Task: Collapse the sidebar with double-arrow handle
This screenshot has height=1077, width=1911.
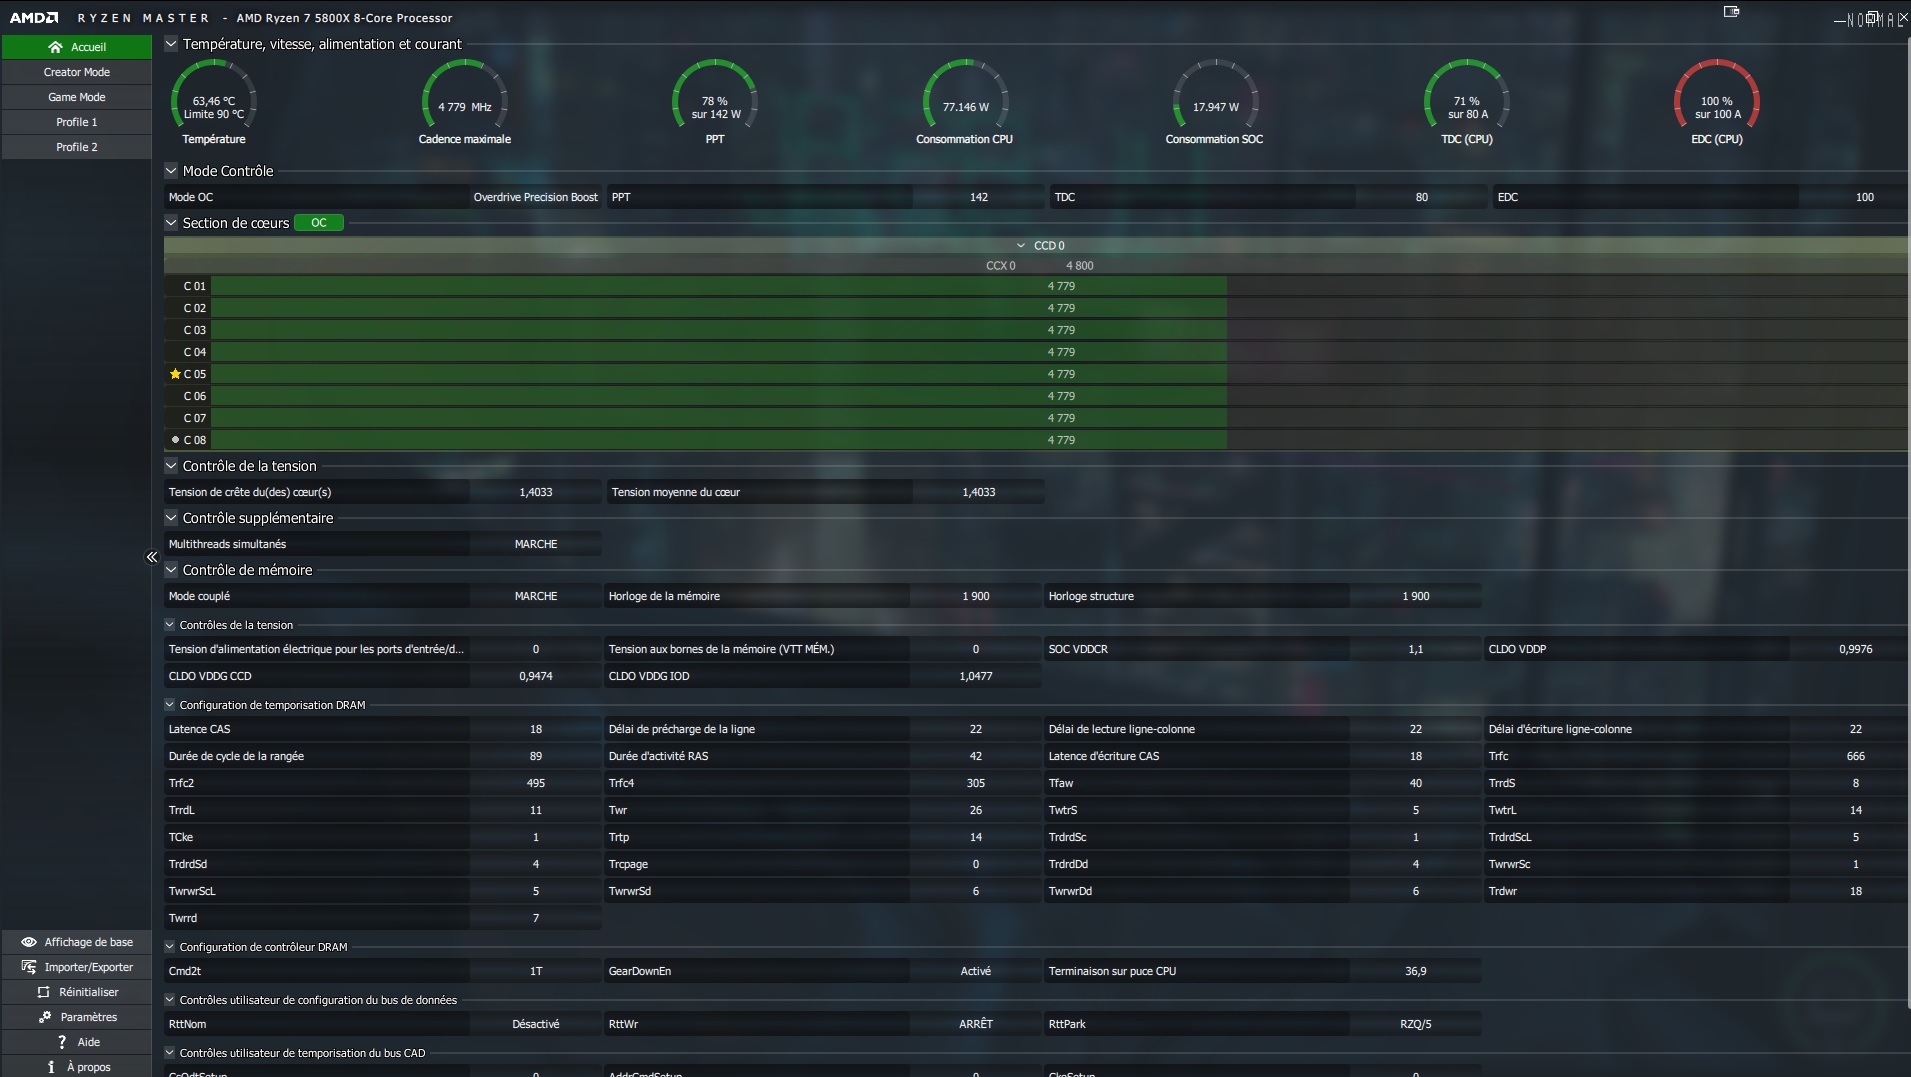Action: [x=152, y=557]
